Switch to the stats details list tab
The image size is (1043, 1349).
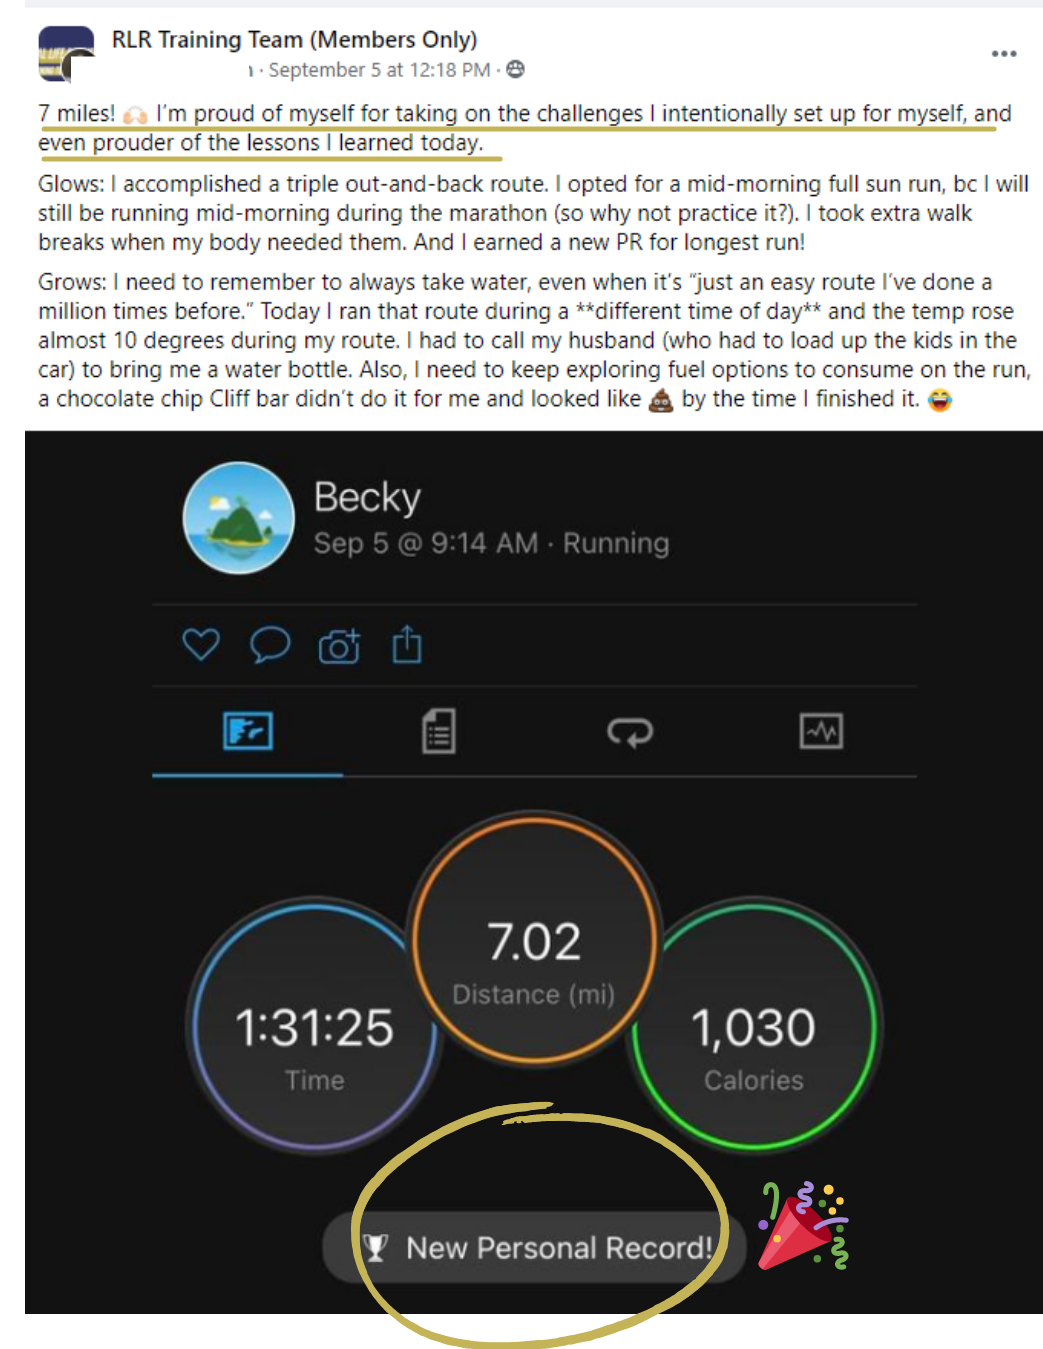(x=439, y=731)
